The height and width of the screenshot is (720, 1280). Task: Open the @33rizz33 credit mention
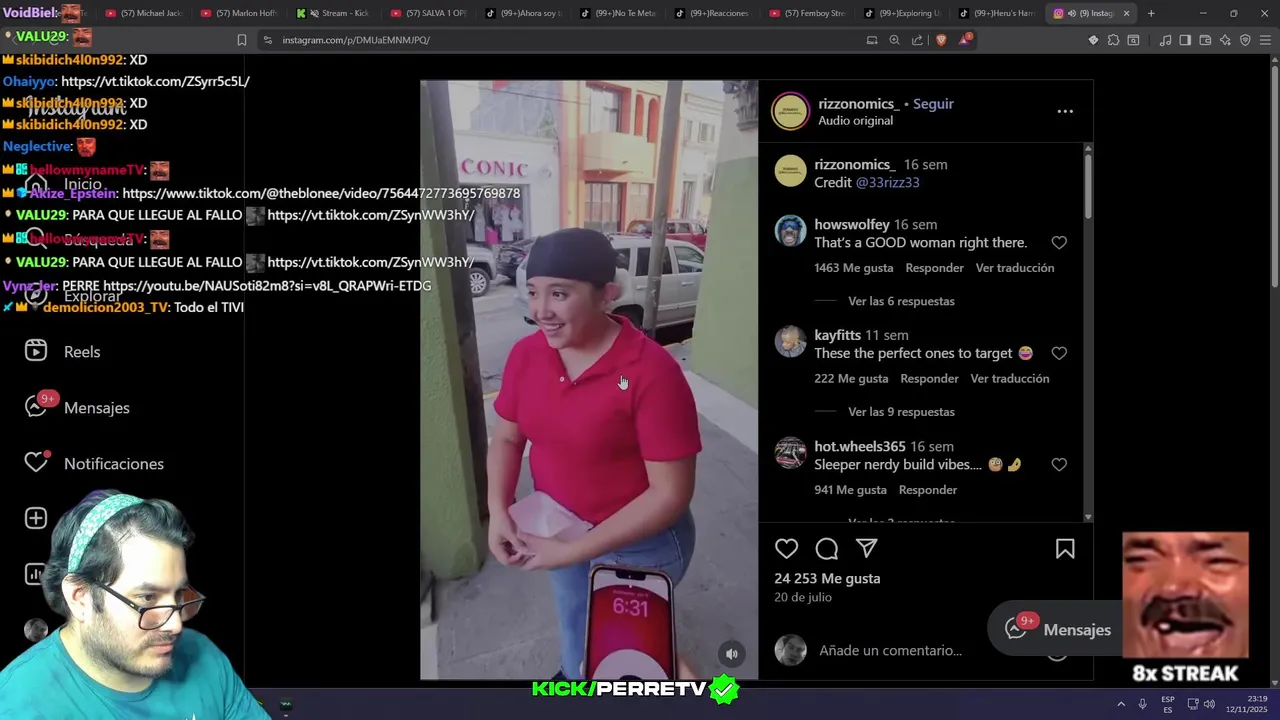[x=887, y=182]
